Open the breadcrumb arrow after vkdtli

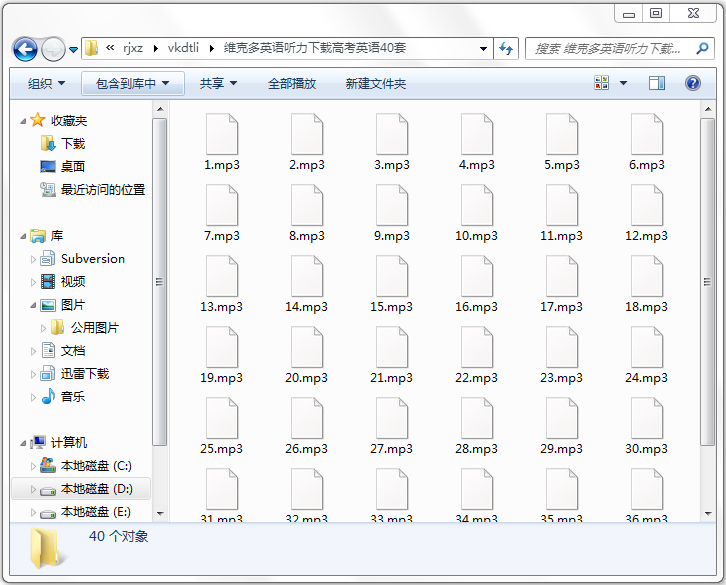212,48
